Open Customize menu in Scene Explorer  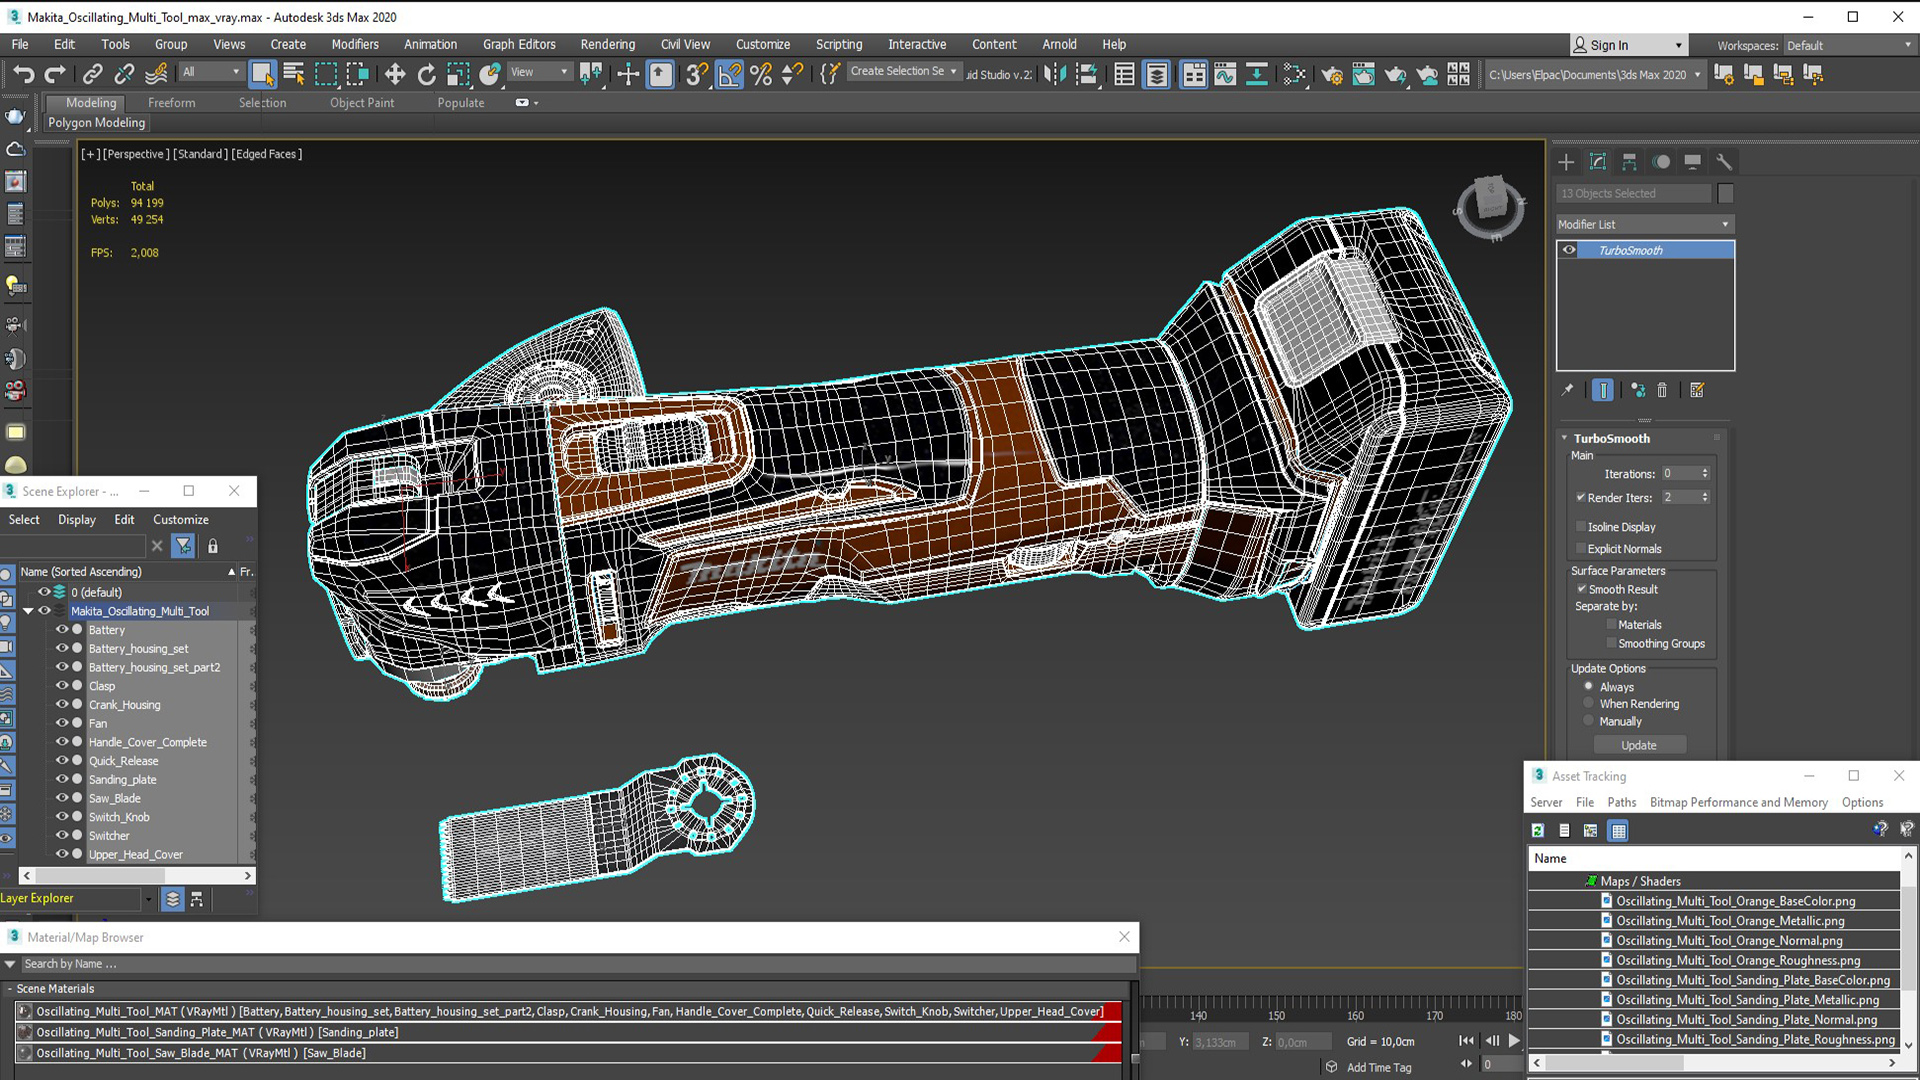(181, 519)
